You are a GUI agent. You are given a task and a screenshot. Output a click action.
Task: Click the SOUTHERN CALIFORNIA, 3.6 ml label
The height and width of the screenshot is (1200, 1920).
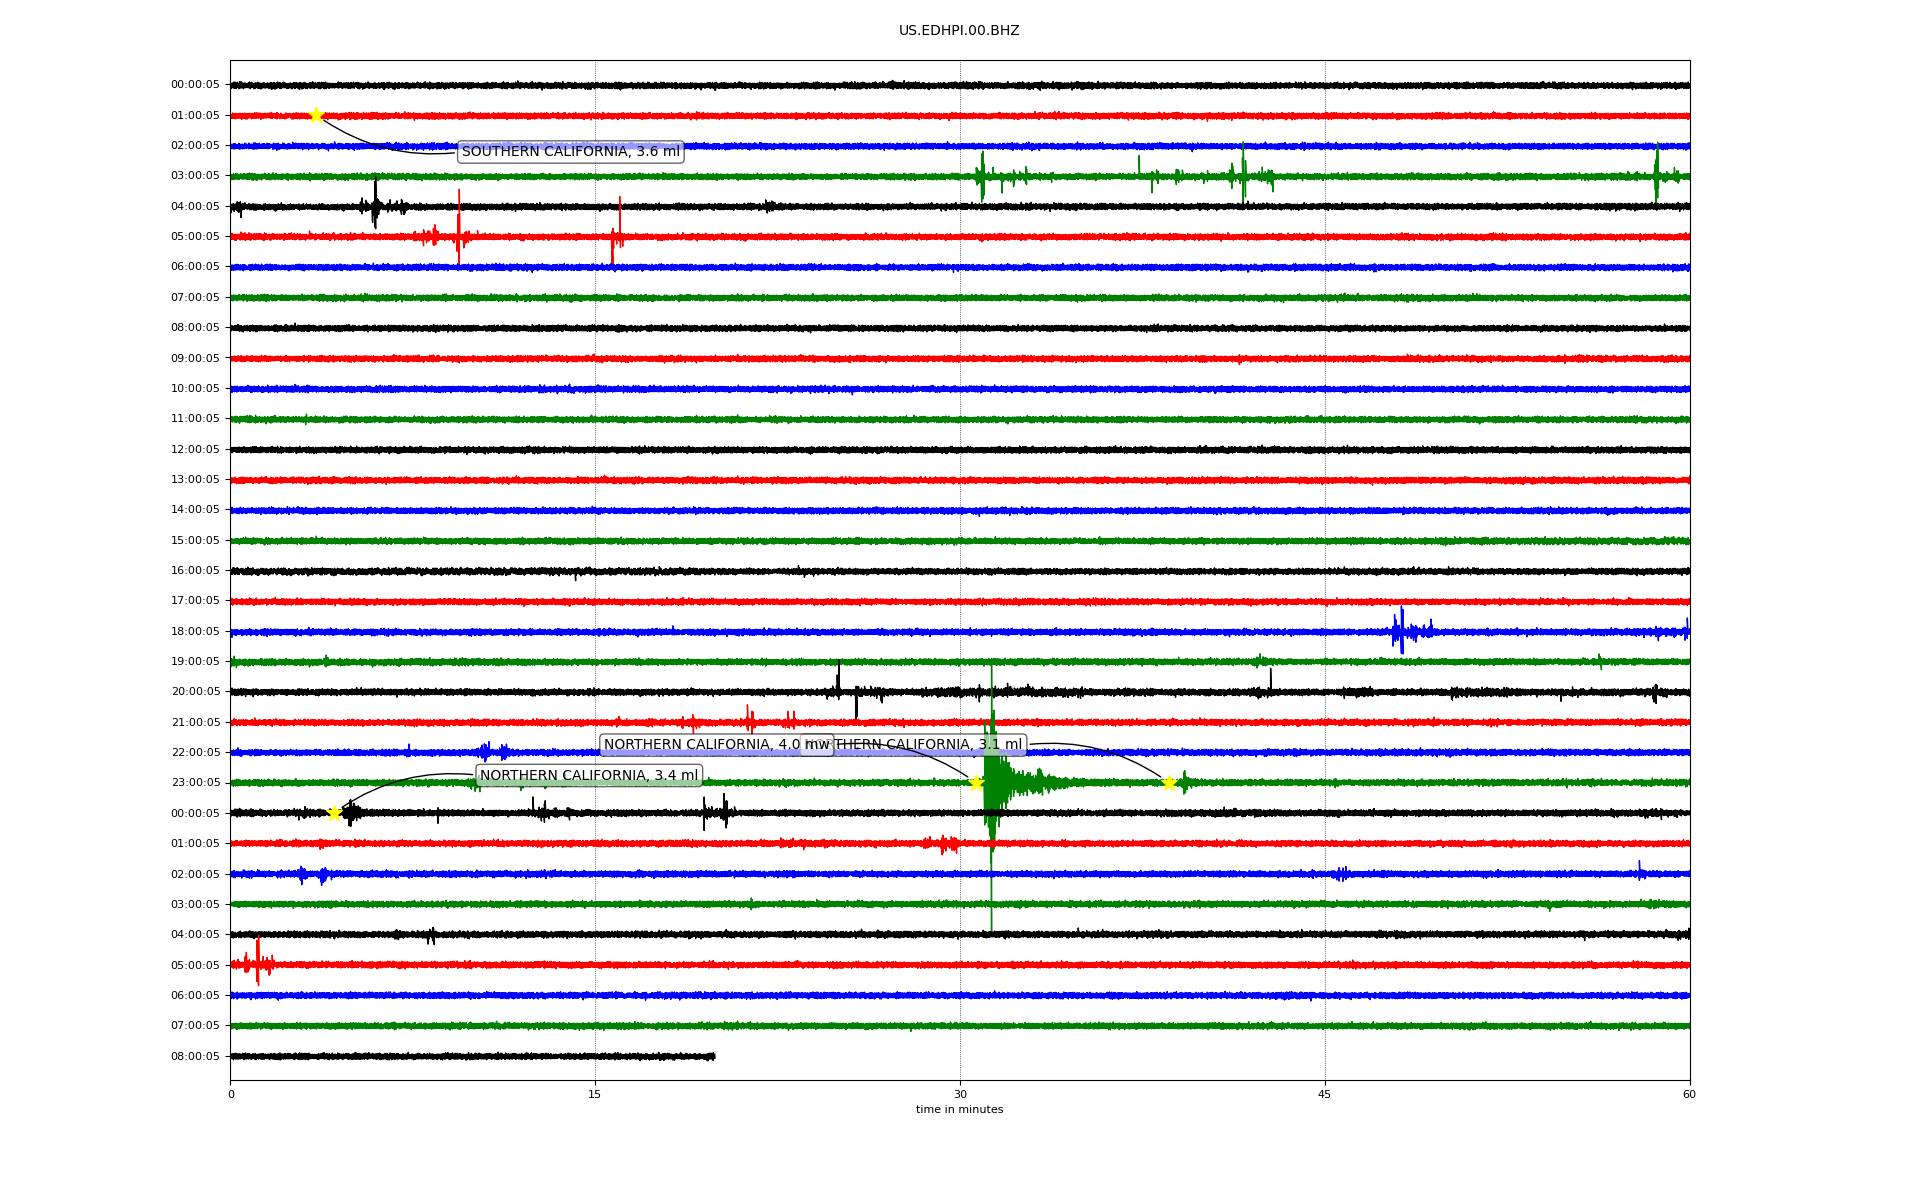point(570,152)
